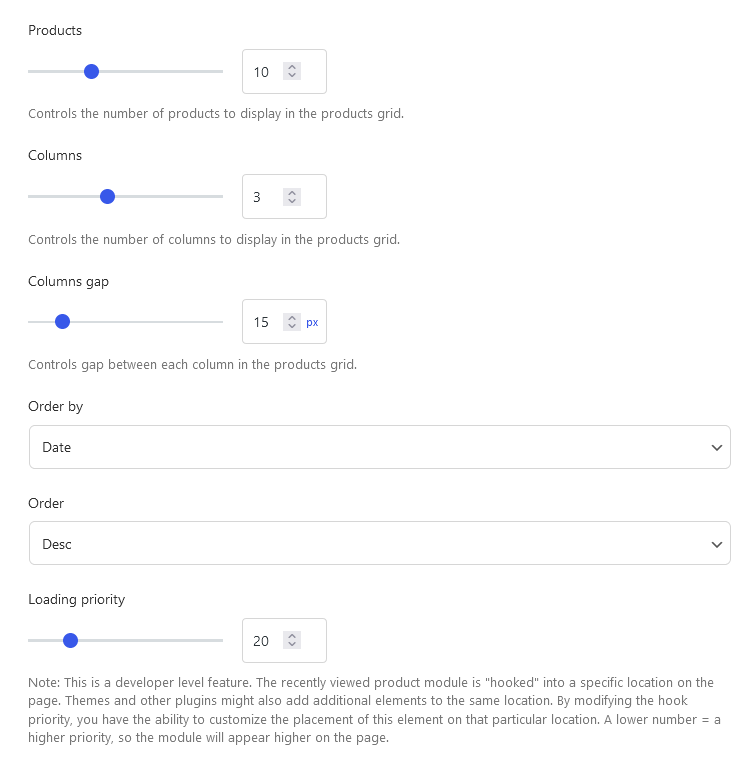The height and width of the screenshot is (769, 756).
Task: Decrease Products value with down stepper arrow
Action: (x=291, y=76)
